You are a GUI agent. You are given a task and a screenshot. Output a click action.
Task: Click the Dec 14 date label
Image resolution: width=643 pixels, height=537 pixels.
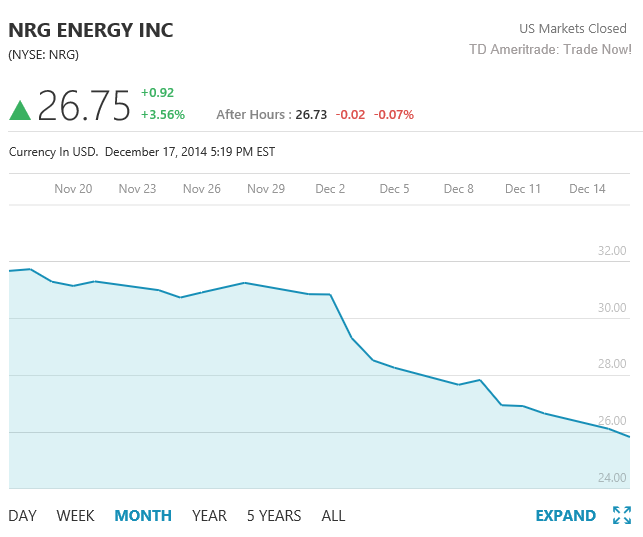(x=587, y=189)
